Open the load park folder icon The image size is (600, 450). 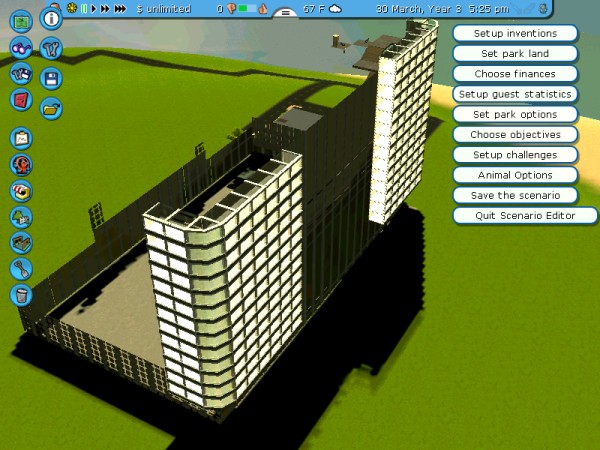51,109
